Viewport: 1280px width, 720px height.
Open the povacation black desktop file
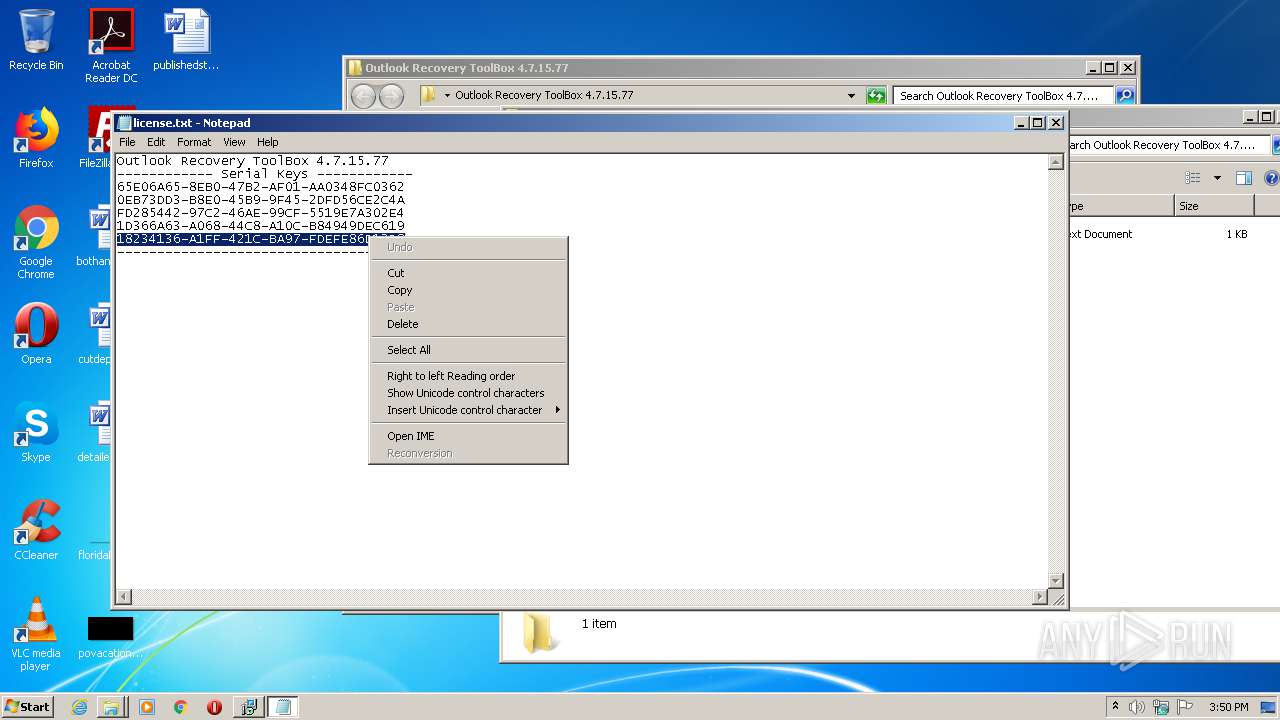pos(110,636)
